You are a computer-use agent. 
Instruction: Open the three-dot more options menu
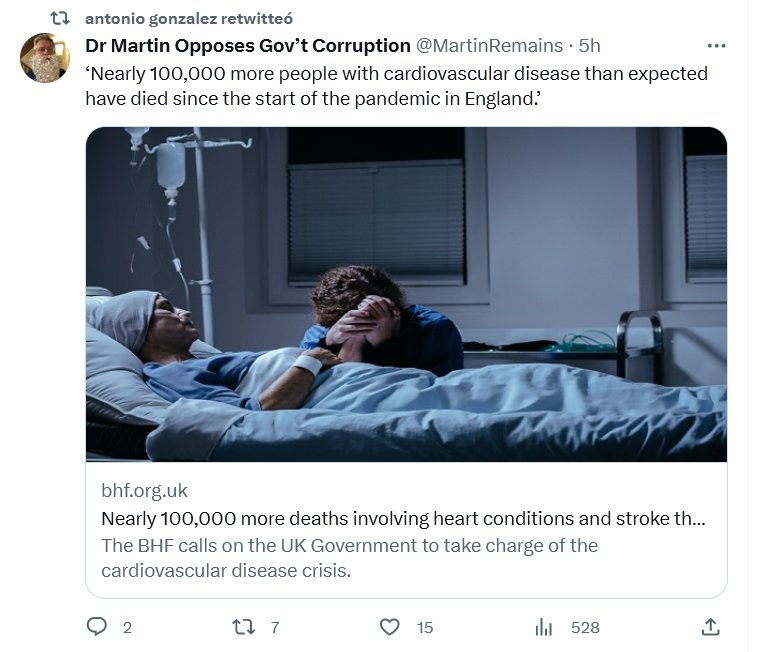[x=716, y=46]
